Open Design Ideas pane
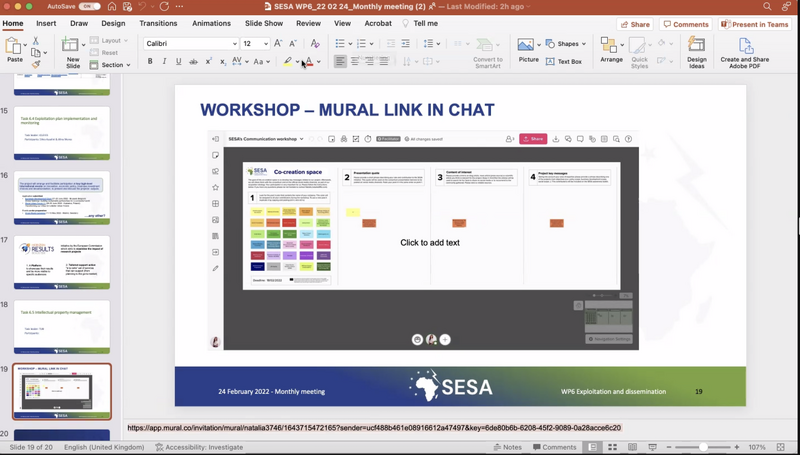This screenshot has width=800, height=455. 696,52
